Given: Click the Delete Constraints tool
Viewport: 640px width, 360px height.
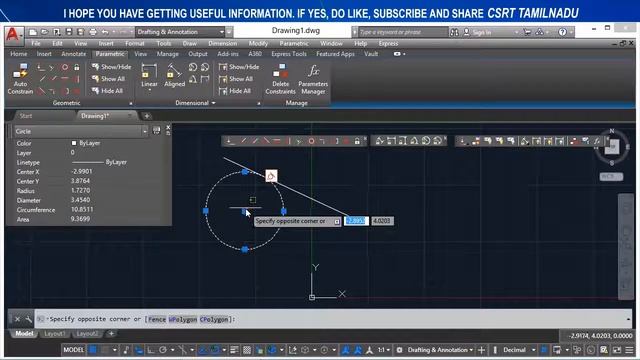Looking at the screenshot, I should (x=280, y=79).
